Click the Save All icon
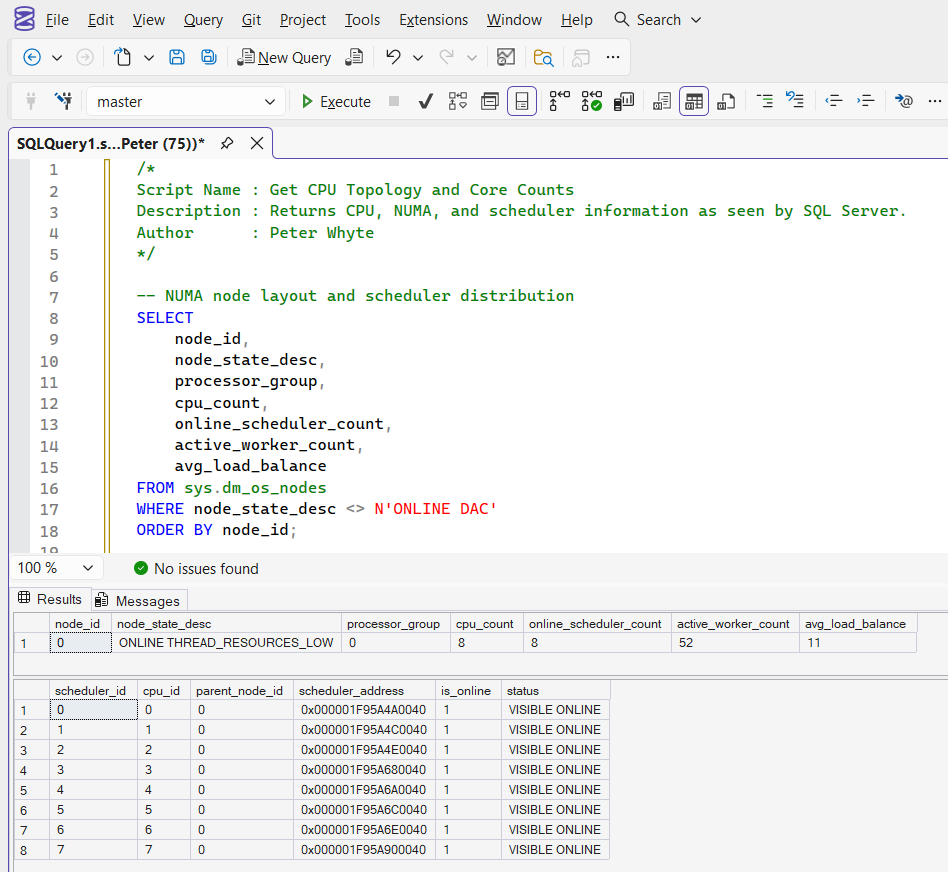This screenshot has height=872, width=948. 208,57
